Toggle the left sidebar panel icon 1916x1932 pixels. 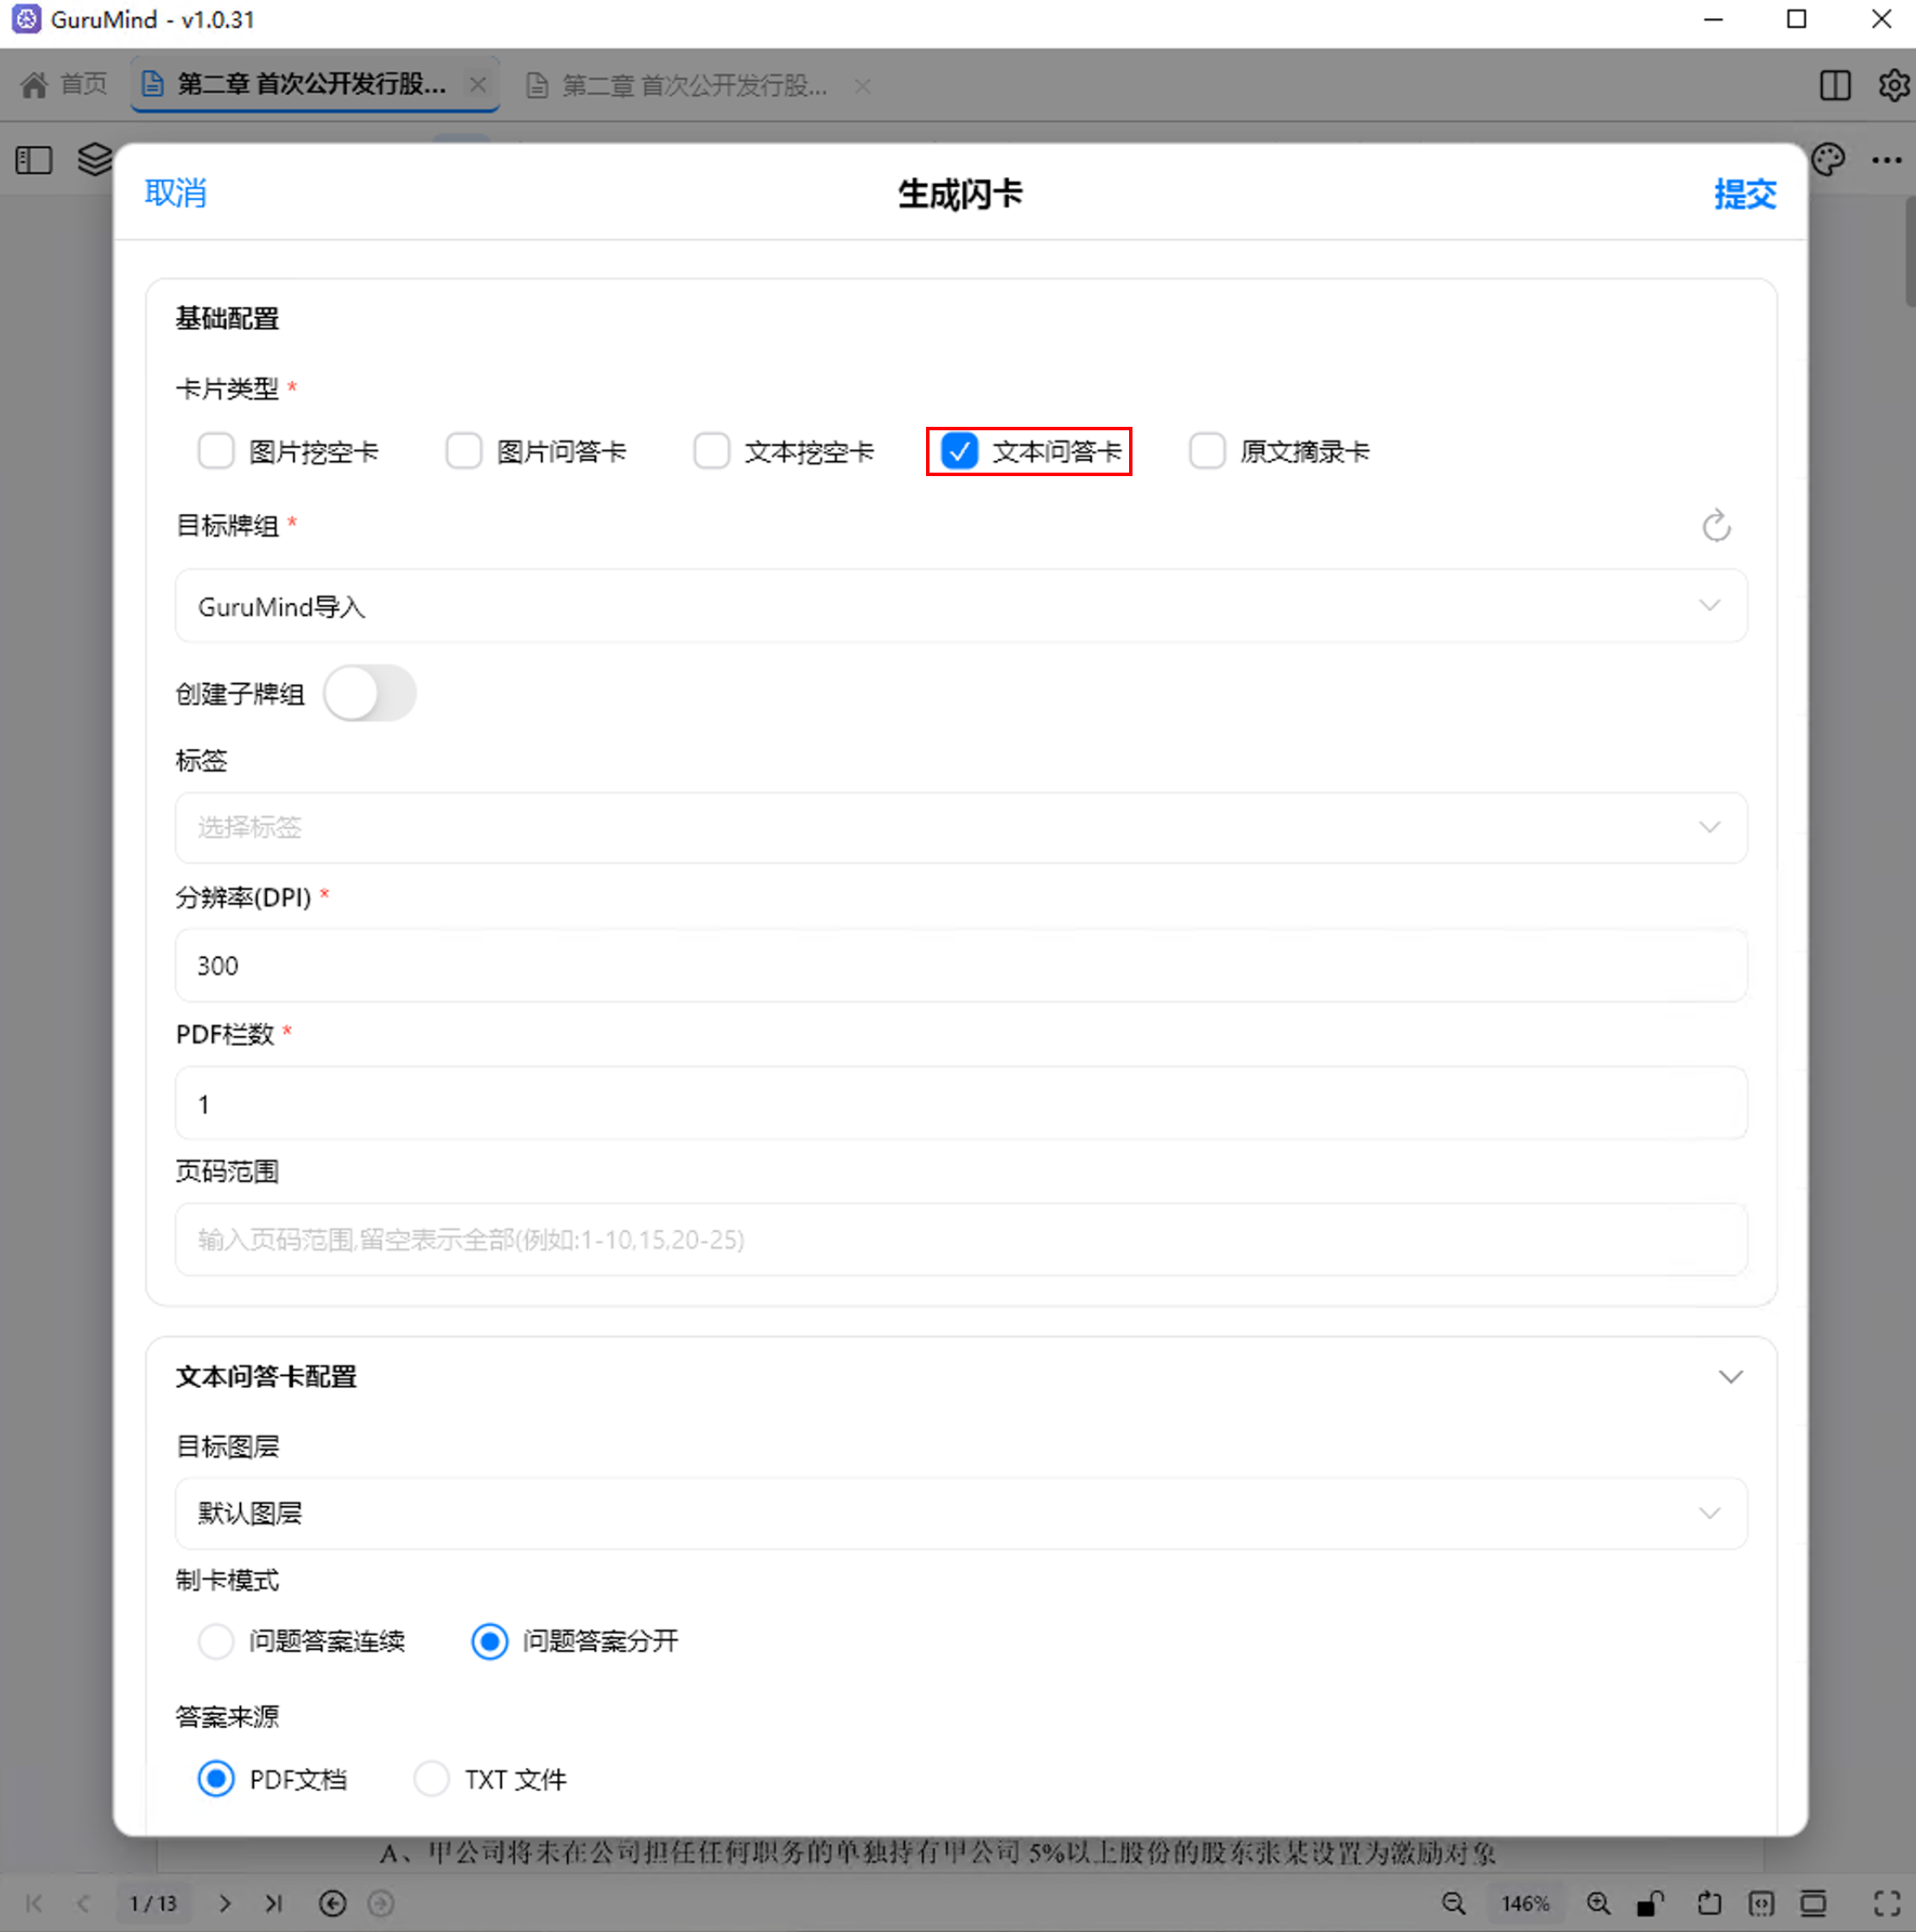click(x=34, y=160)
